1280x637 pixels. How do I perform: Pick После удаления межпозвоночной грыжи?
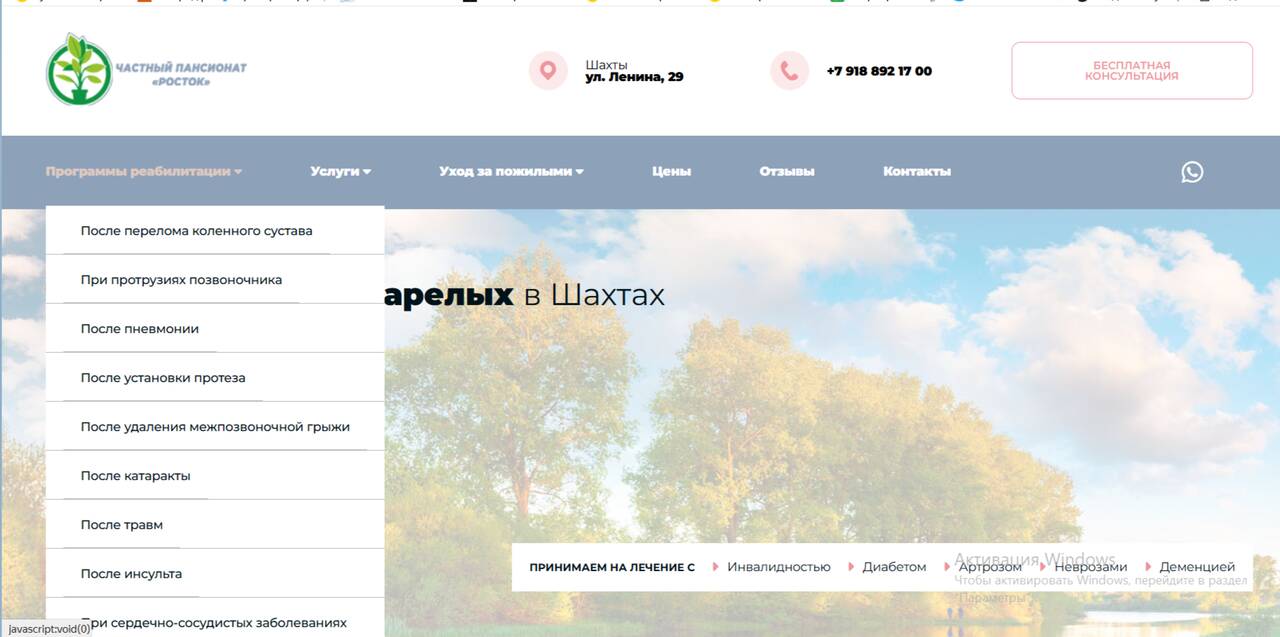[x=215, y=427]
